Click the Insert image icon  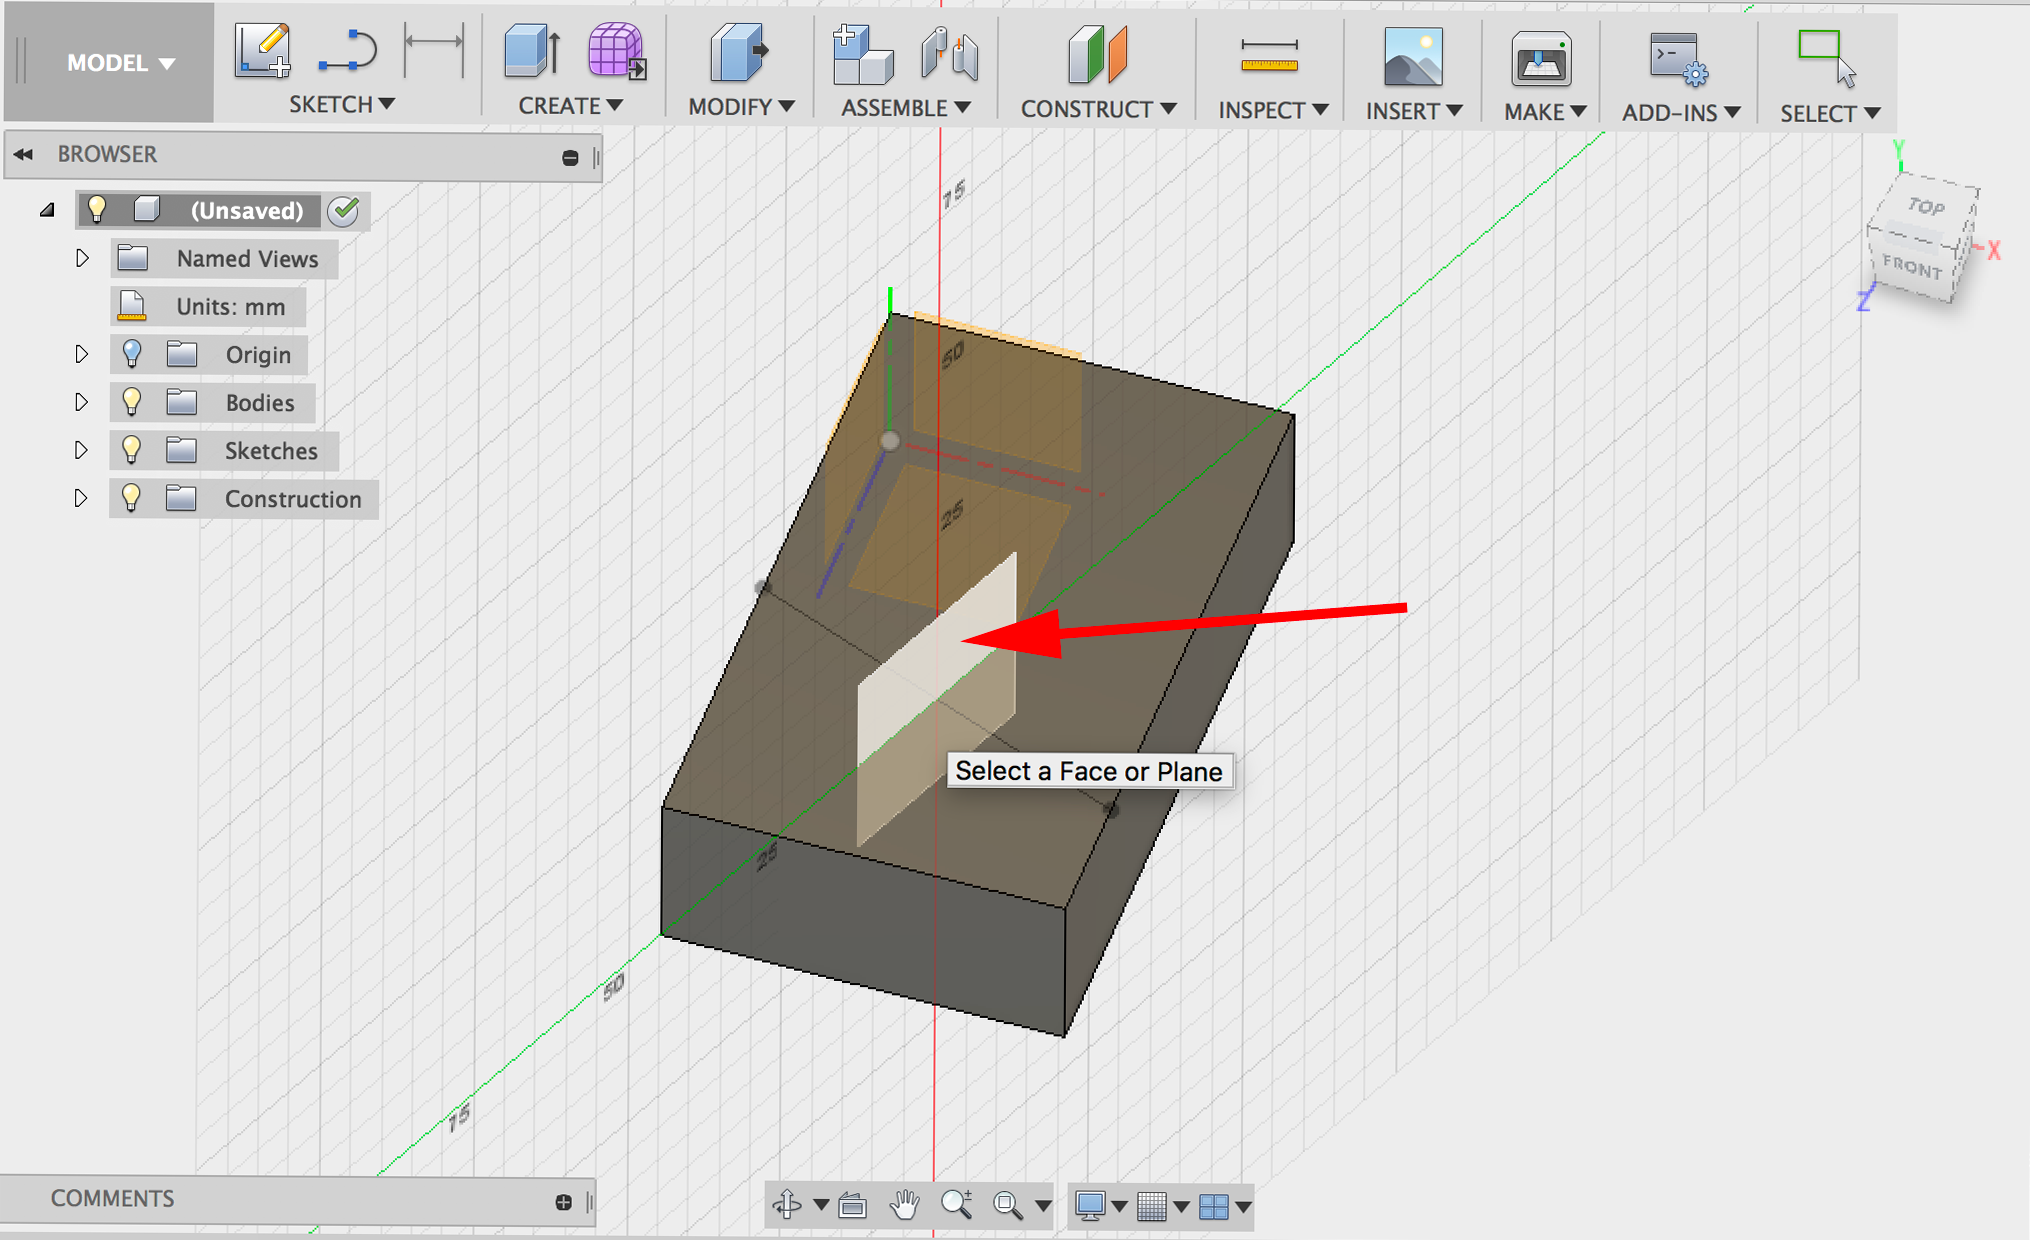click(x=1413, y=57)
